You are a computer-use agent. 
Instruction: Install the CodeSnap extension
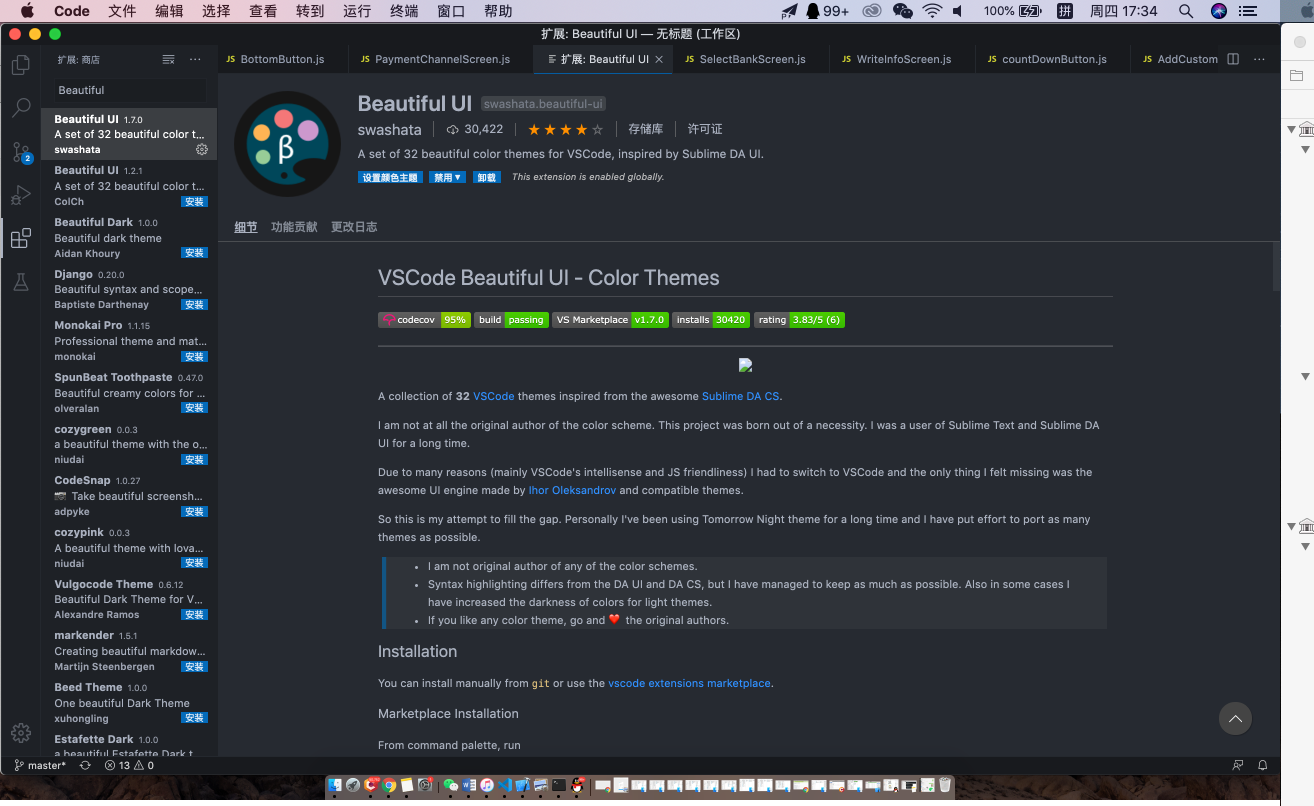(194, 511)
